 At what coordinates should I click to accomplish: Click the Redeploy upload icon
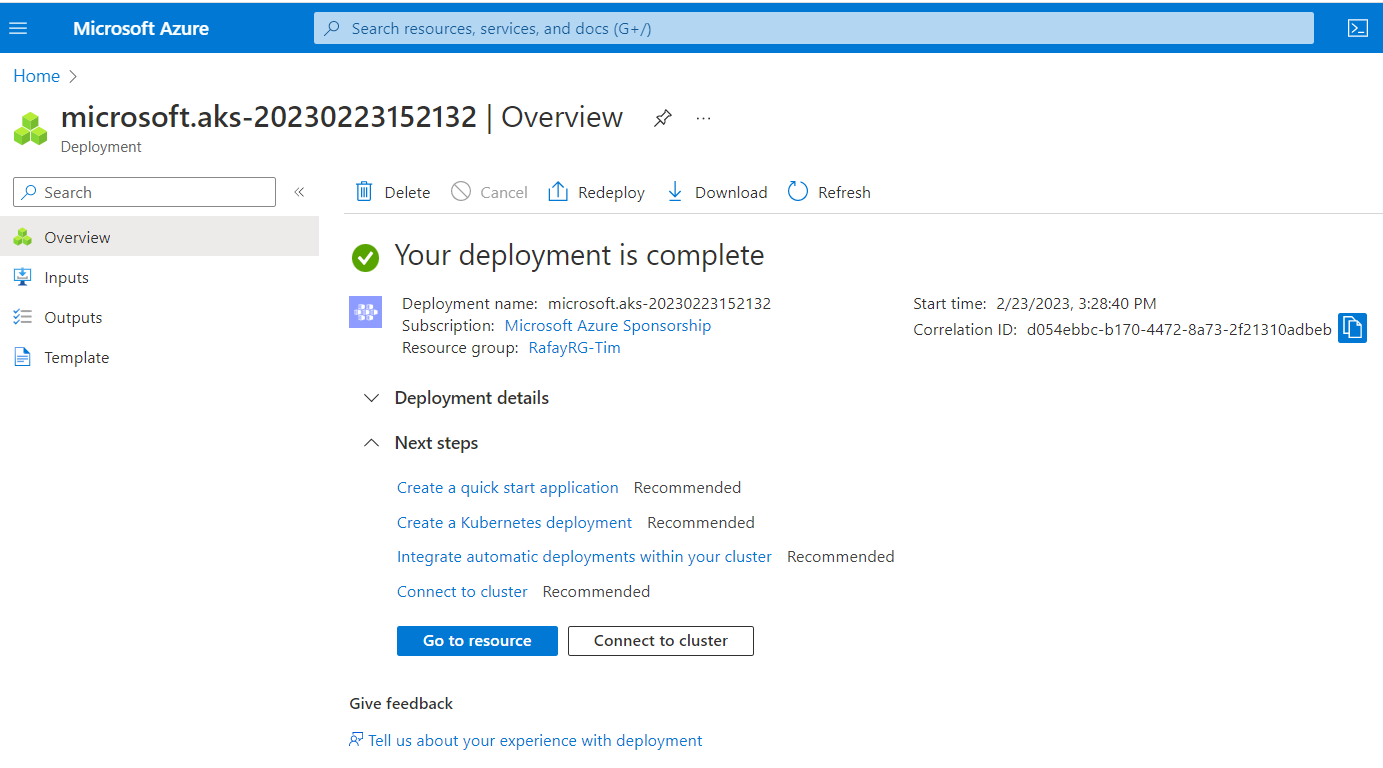coord(557,192)
